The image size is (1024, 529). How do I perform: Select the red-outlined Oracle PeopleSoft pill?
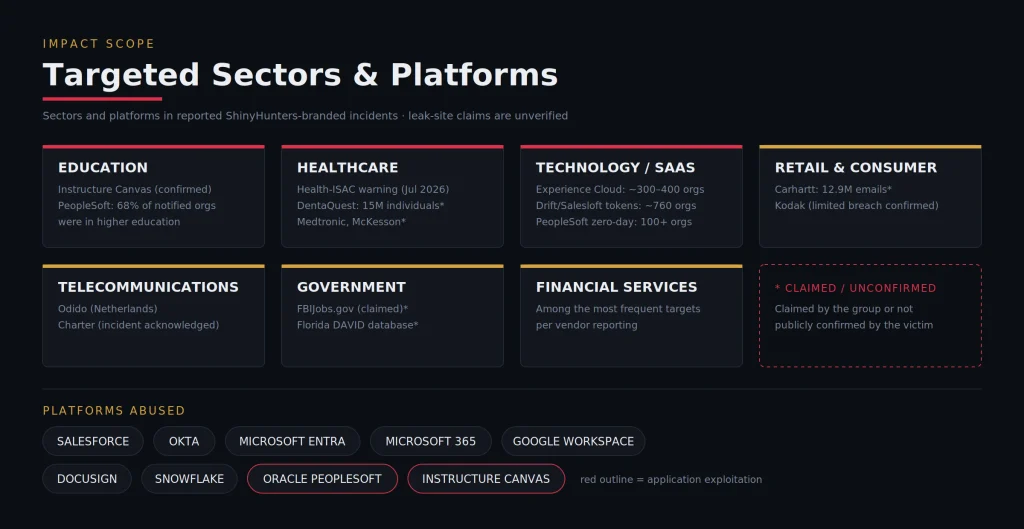(x=322, y=479)
